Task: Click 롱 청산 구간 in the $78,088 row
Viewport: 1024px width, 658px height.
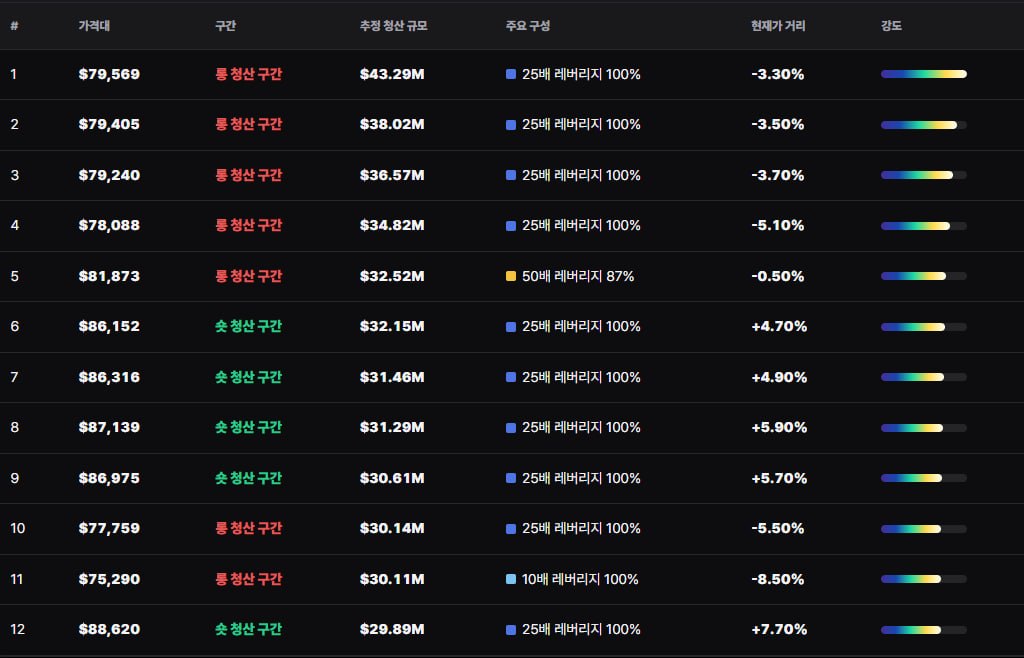Action: coord(249,225)
